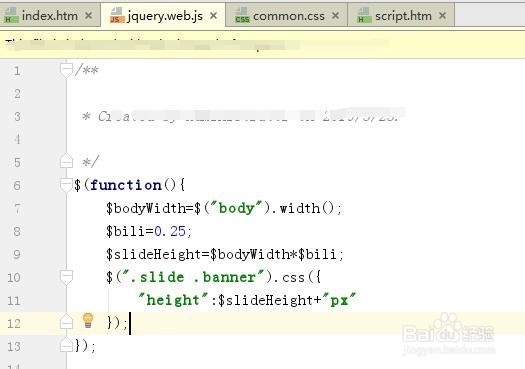Click the function keyword on line 6

(126, 185)
